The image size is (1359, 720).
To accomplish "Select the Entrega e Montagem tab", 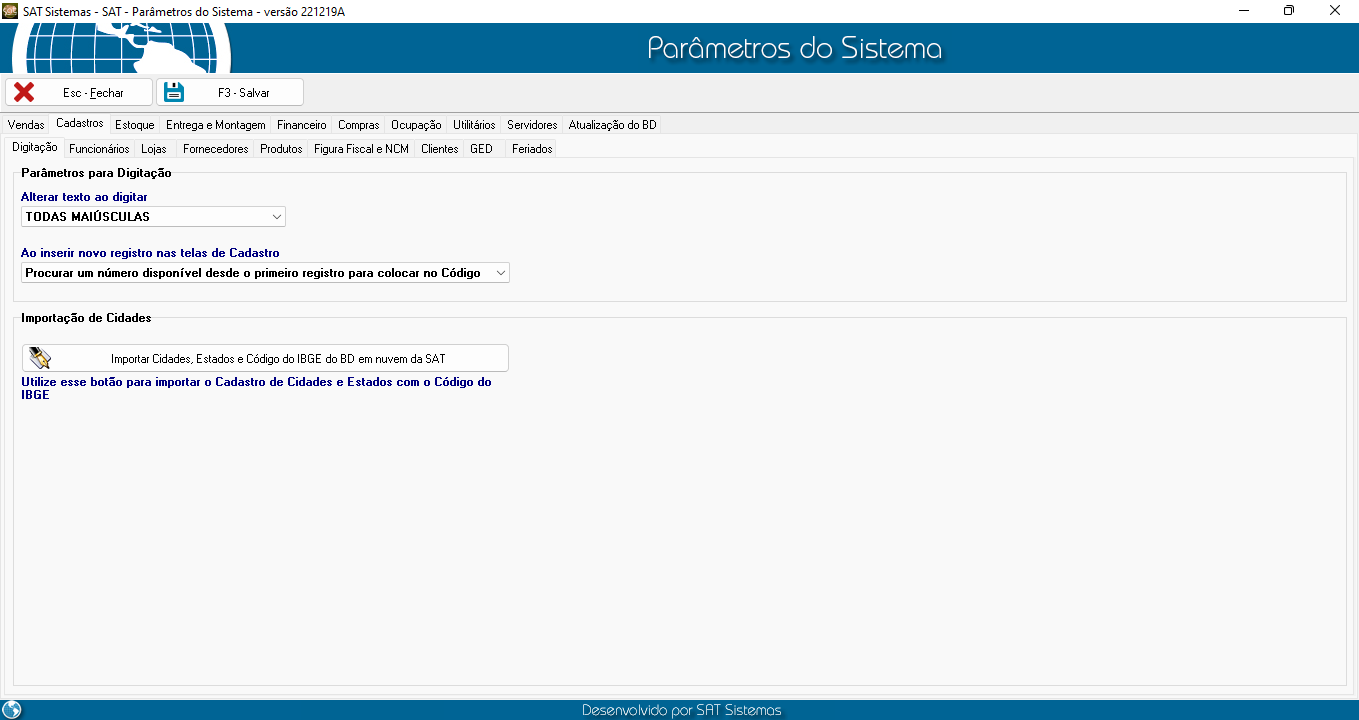I will 215,125.
